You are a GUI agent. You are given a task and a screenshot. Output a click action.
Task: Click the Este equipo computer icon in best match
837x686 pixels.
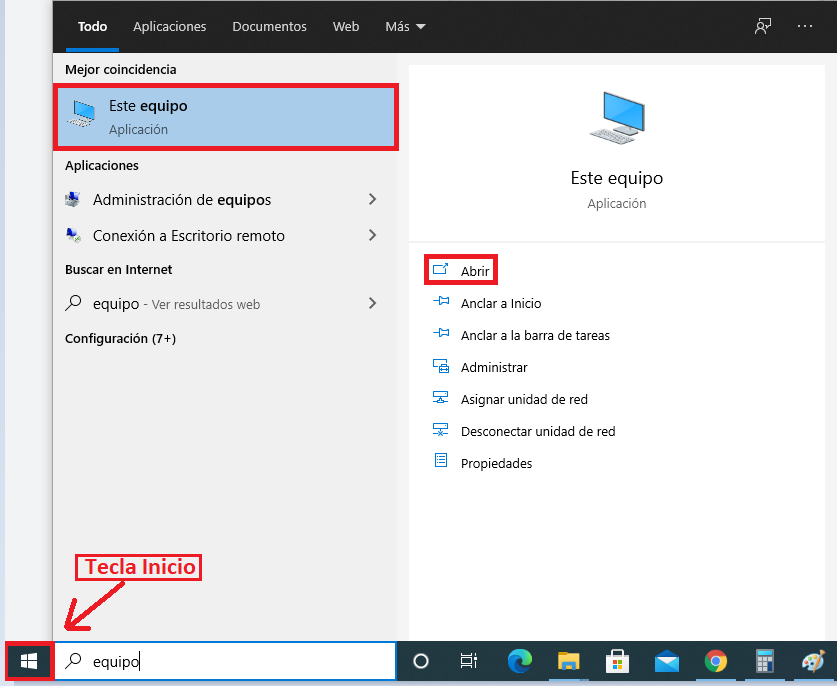tap(81, 113)
